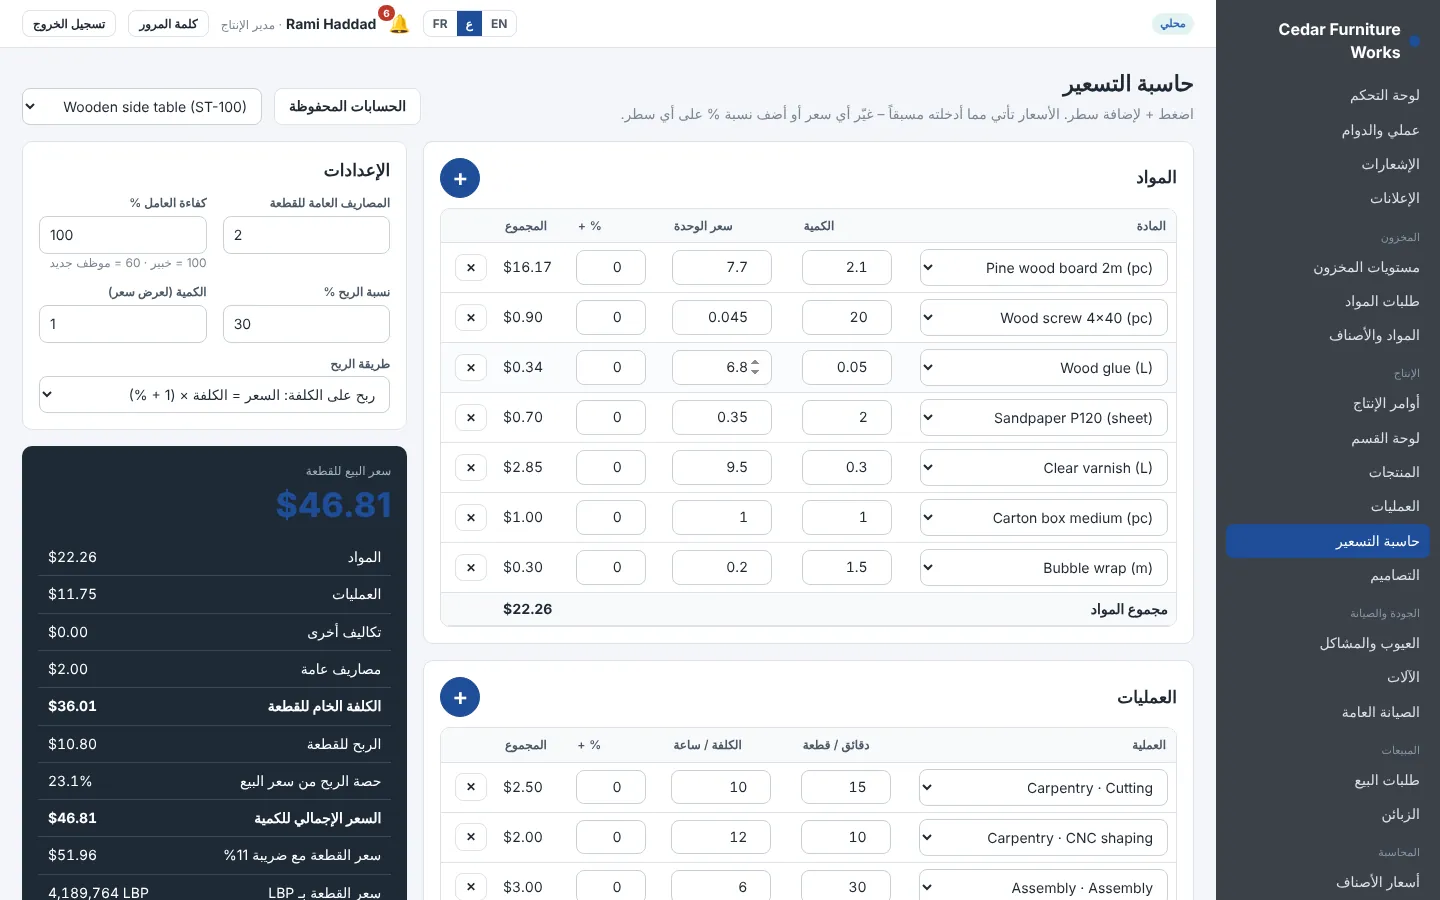Viewport: 1440px width, 900px height.
Task: Edit the profit percentage field showing 30
Action: tap(306, 325)
